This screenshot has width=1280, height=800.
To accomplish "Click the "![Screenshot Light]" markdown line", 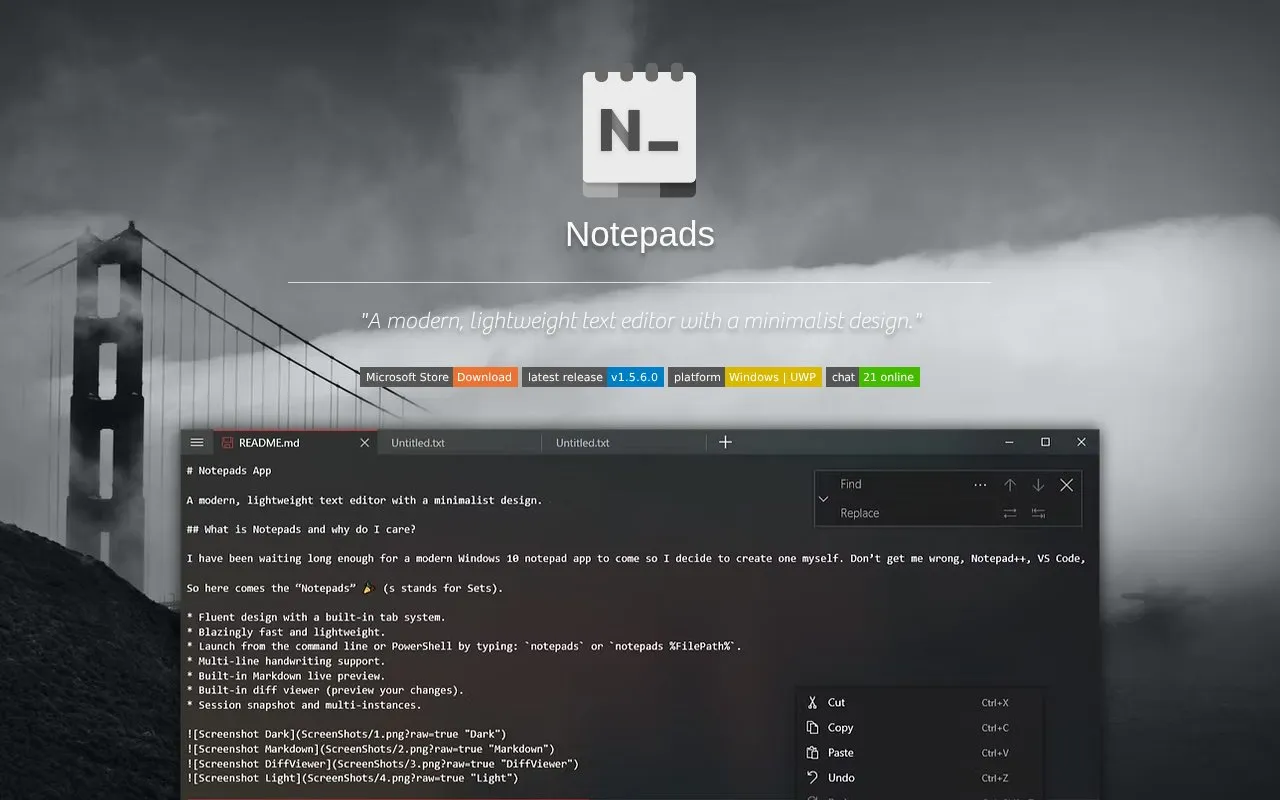I will [353, 778].
